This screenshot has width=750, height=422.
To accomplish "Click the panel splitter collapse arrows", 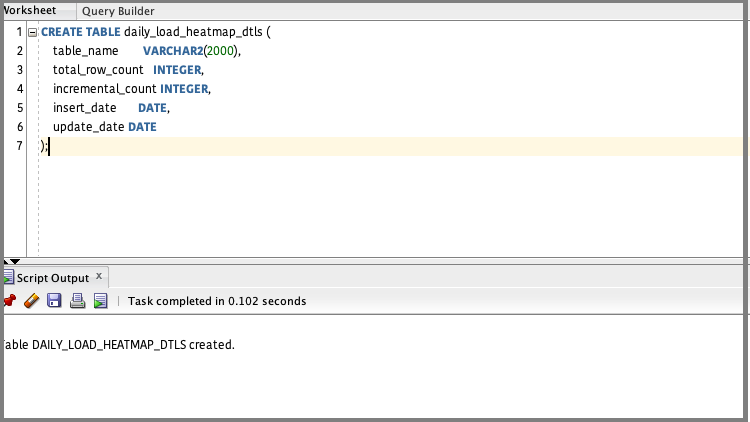I will (x=9, y=260).
